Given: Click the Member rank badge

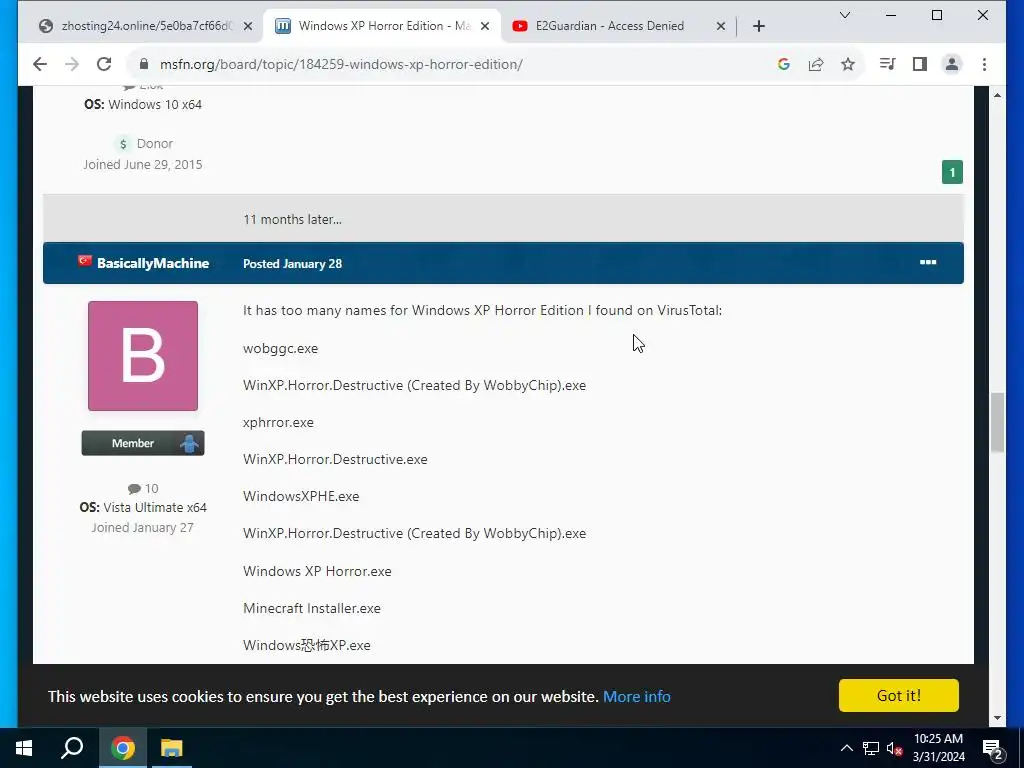Looking at the screenshot, I should point(143,443).
